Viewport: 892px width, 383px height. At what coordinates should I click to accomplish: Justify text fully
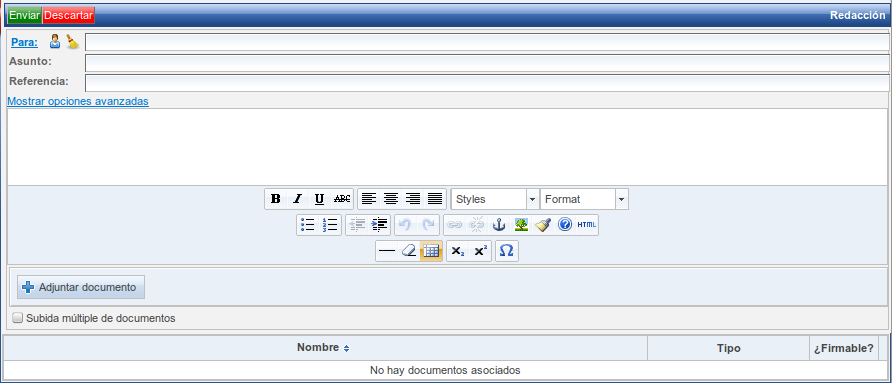(x=435, y=199)
